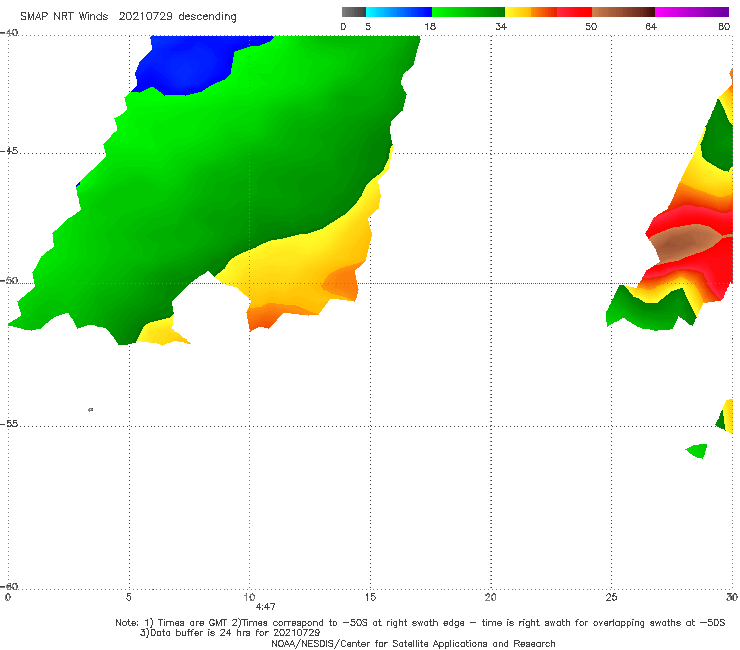Click the blue low-wind area on the map
Image resolution: width=740 pixels, height=650 pixels.
[x=189, y=64]
